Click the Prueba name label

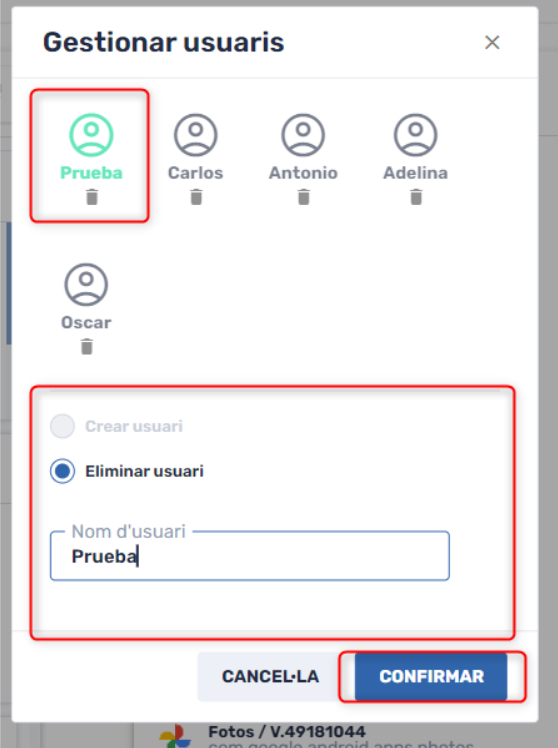tap(91, 173)
